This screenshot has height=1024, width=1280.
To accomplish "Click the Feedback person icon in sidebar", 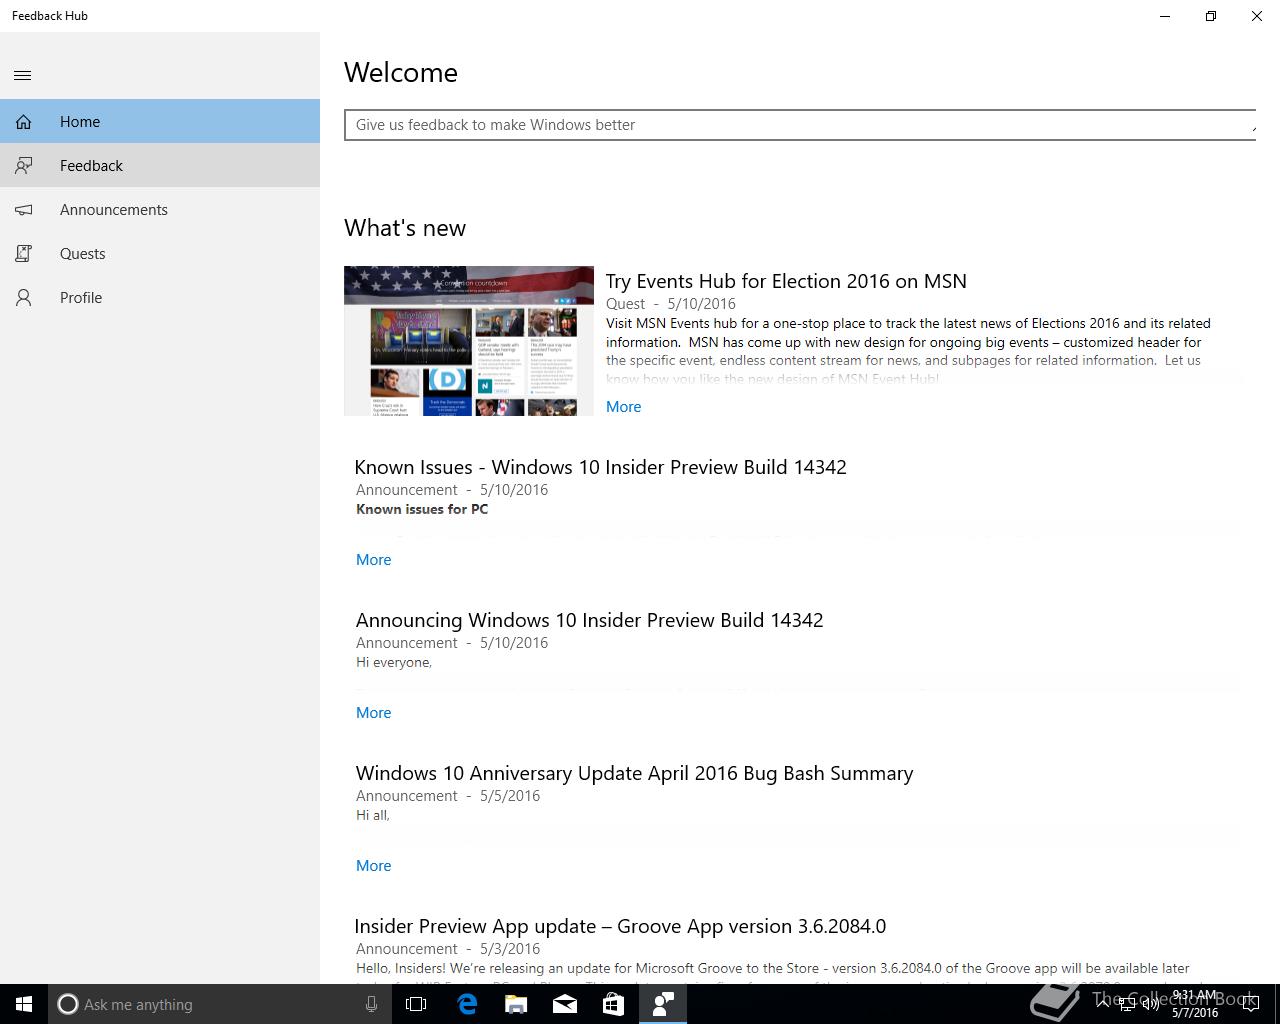I will [23, 166].
